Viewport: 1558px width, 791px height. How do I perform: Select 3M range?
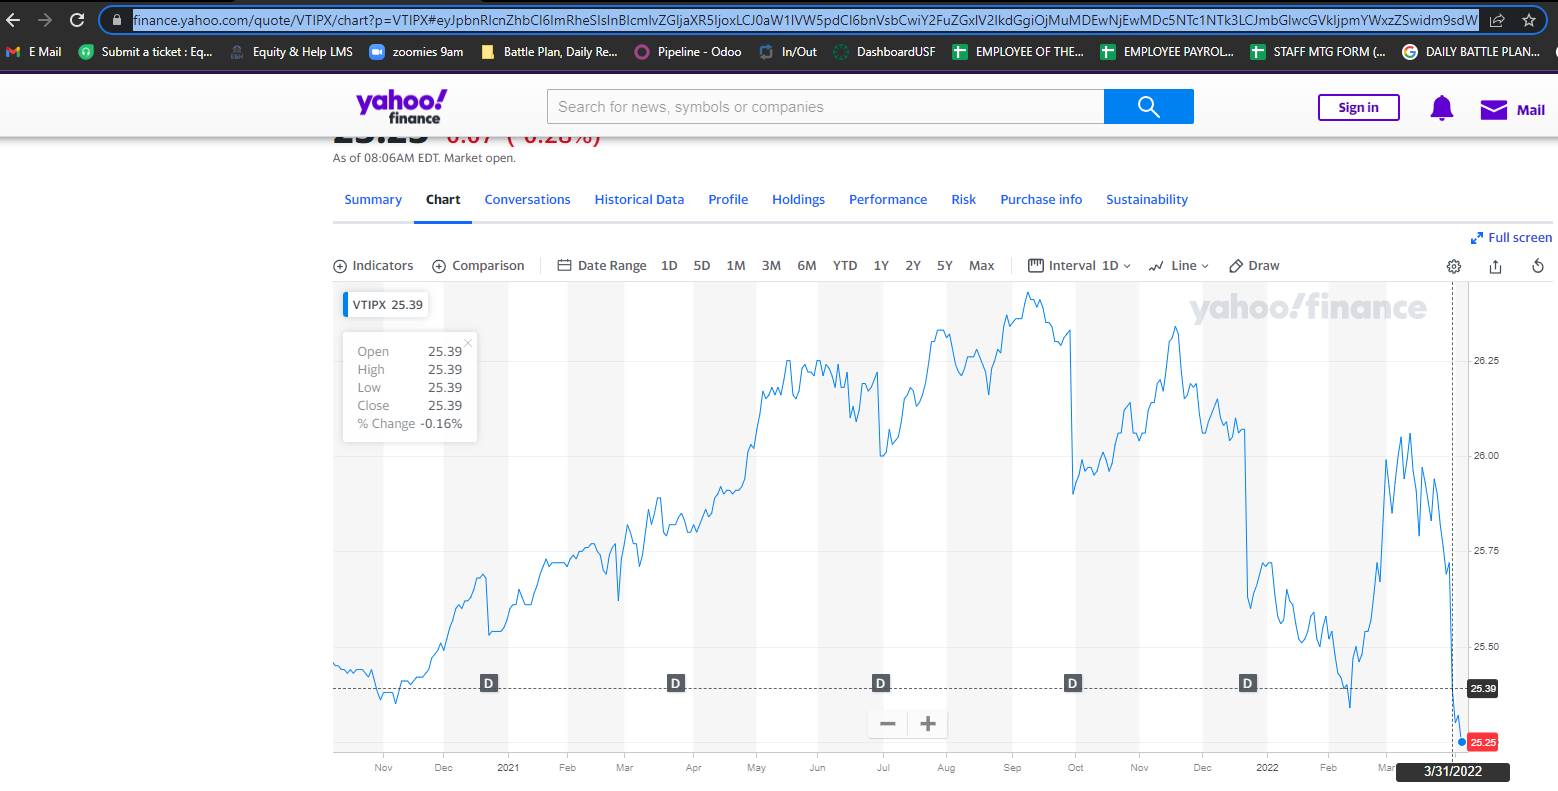771,266
